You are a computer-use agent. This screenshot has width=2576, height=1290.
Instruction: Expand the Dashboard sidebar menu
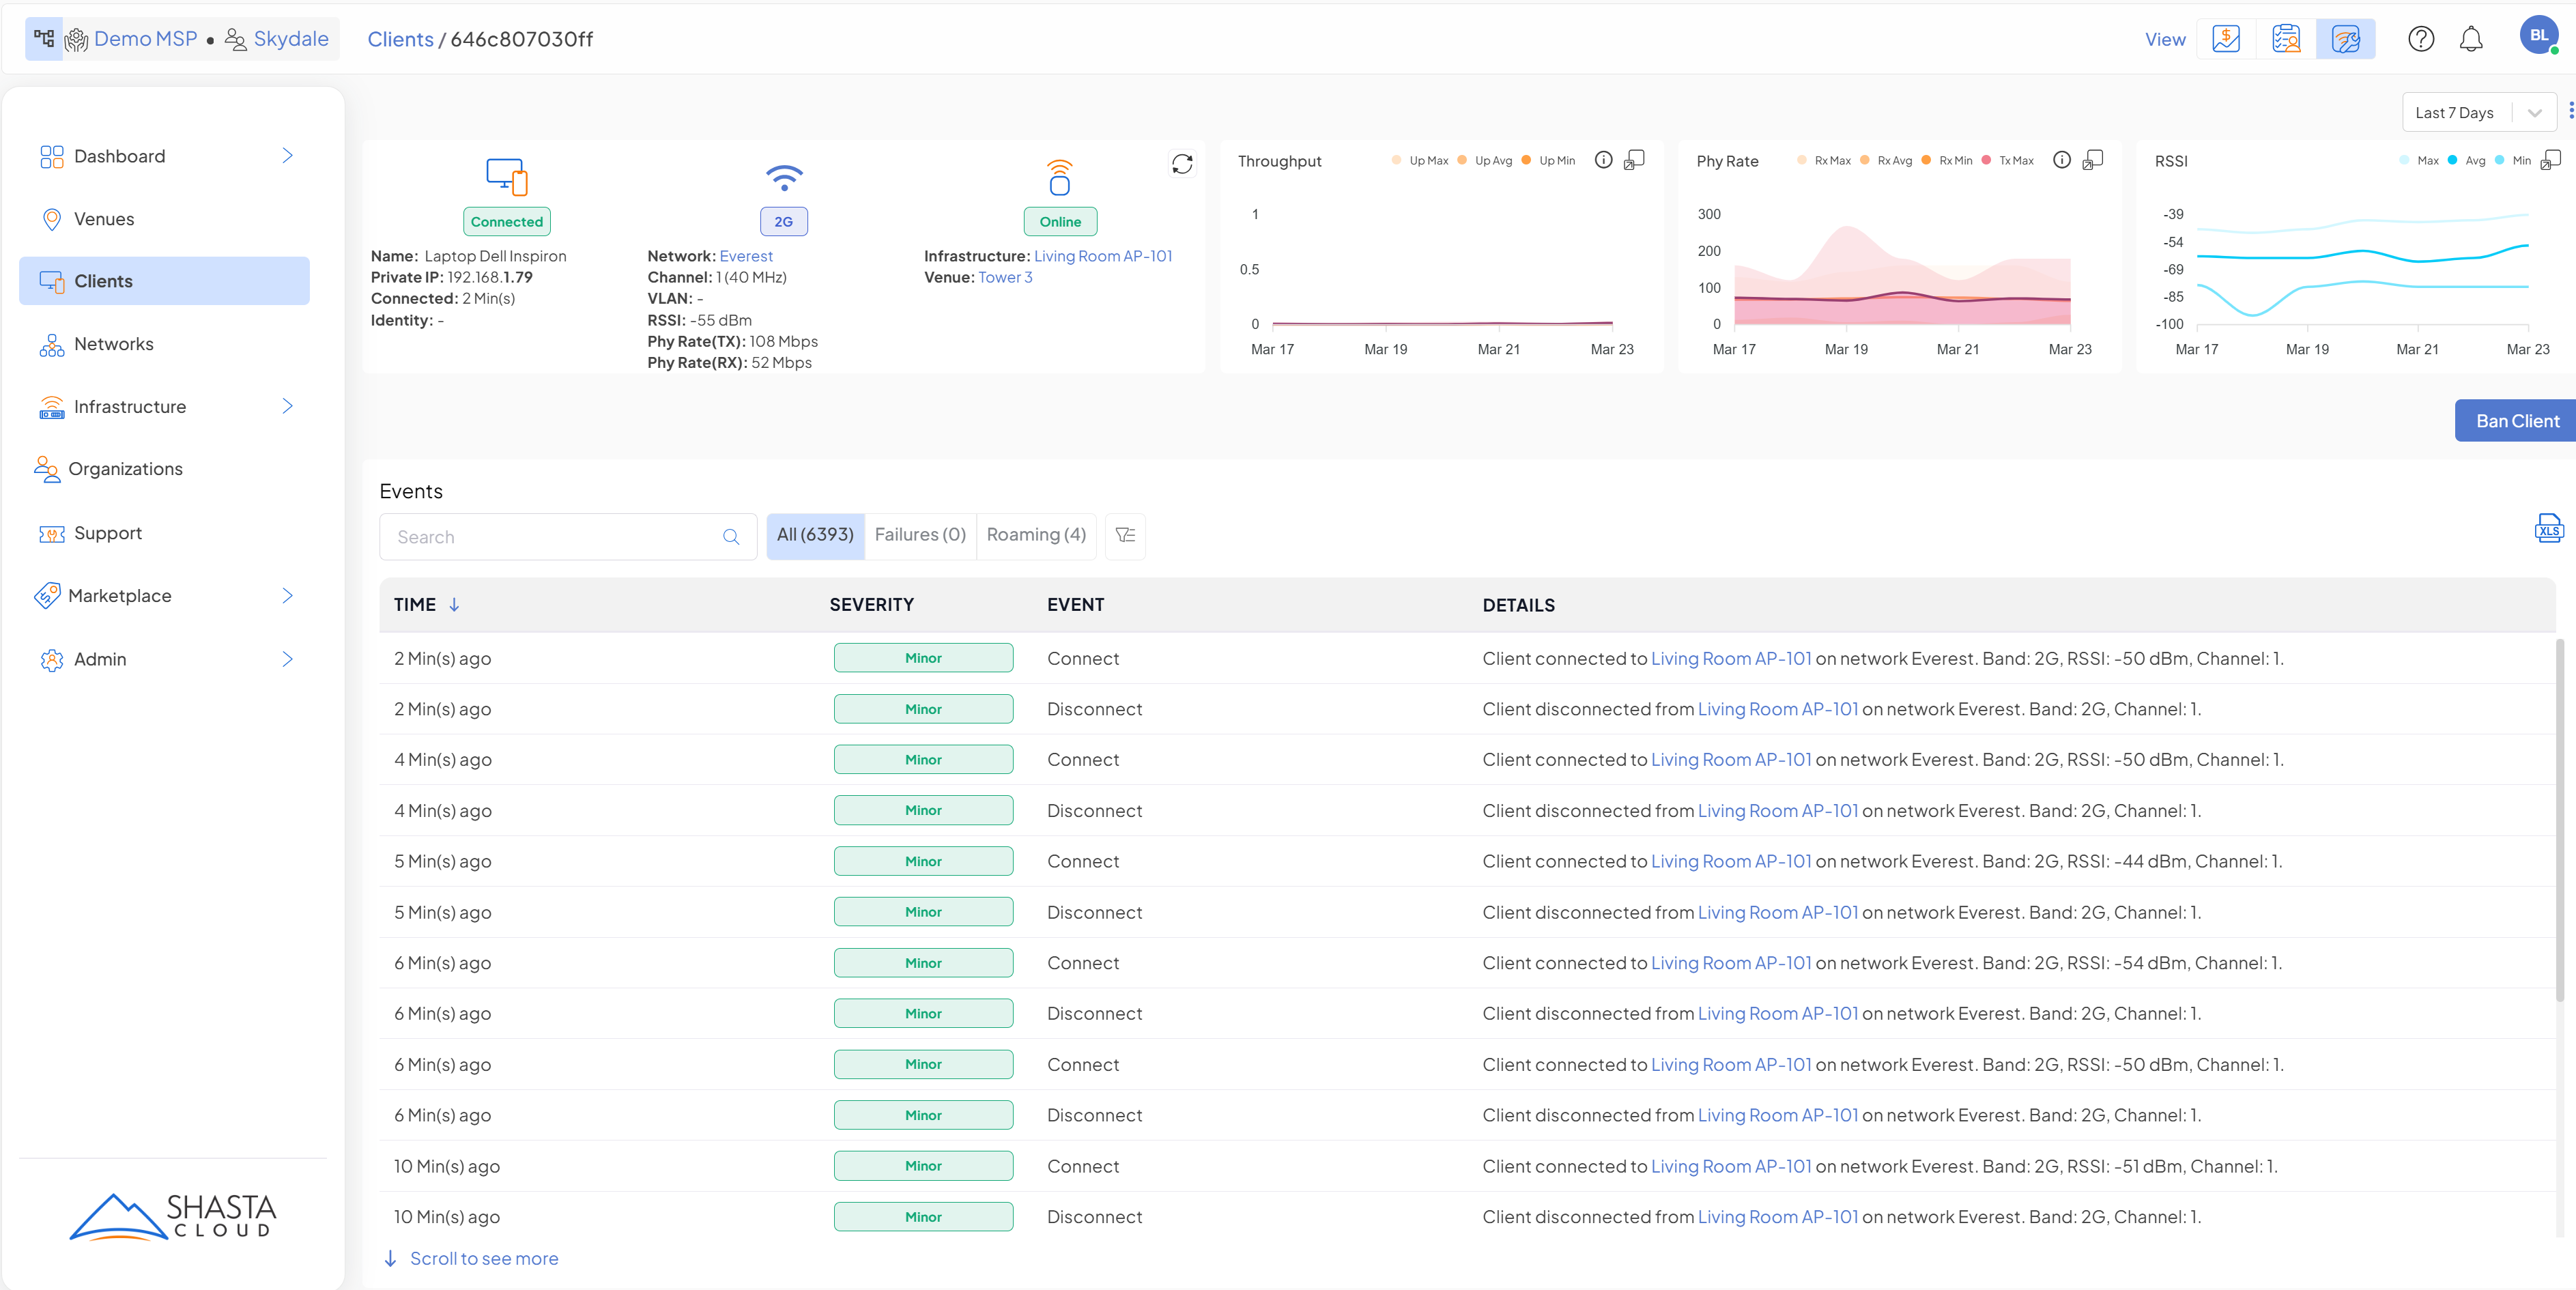287,156
